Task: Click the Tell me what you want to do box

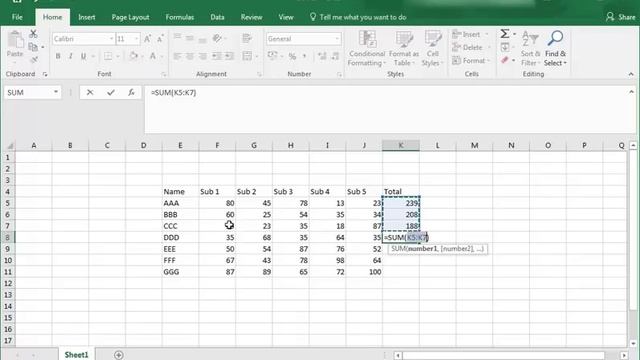Action: (358, 17)
